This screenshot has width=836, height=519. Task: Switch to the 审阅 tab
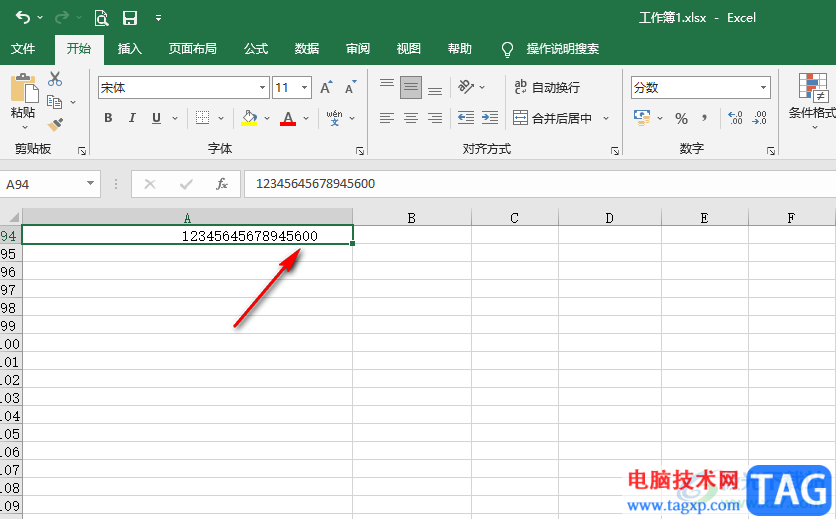358,49
